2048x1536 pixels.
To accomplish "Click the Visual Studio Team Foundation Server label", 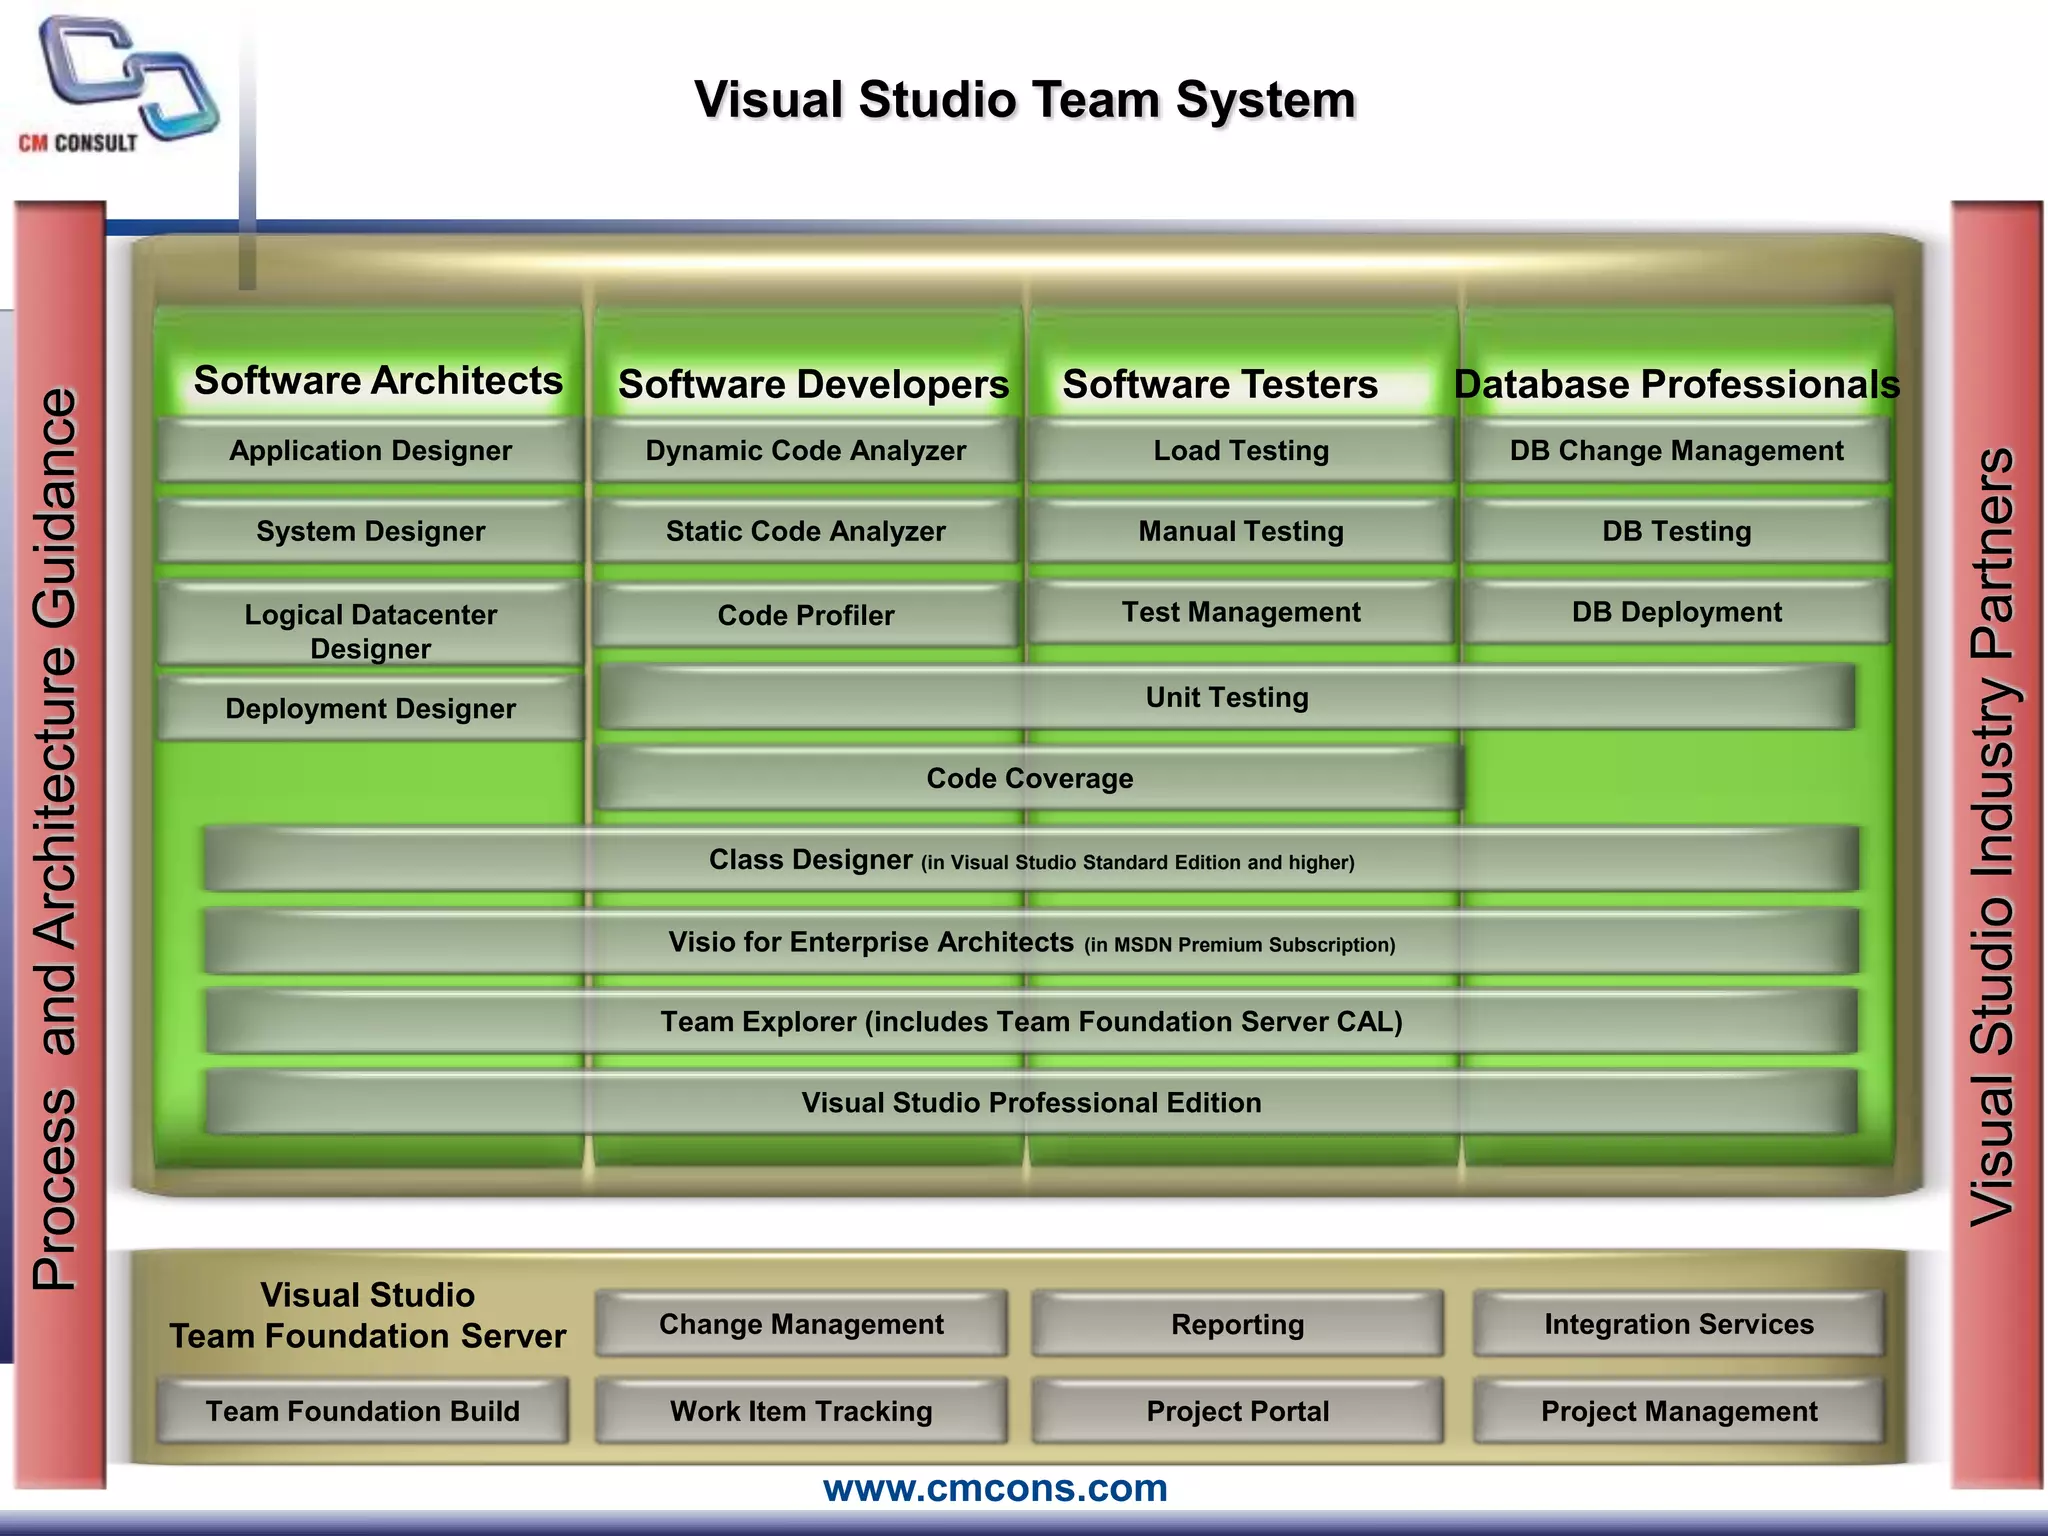I will point(367,1316).
